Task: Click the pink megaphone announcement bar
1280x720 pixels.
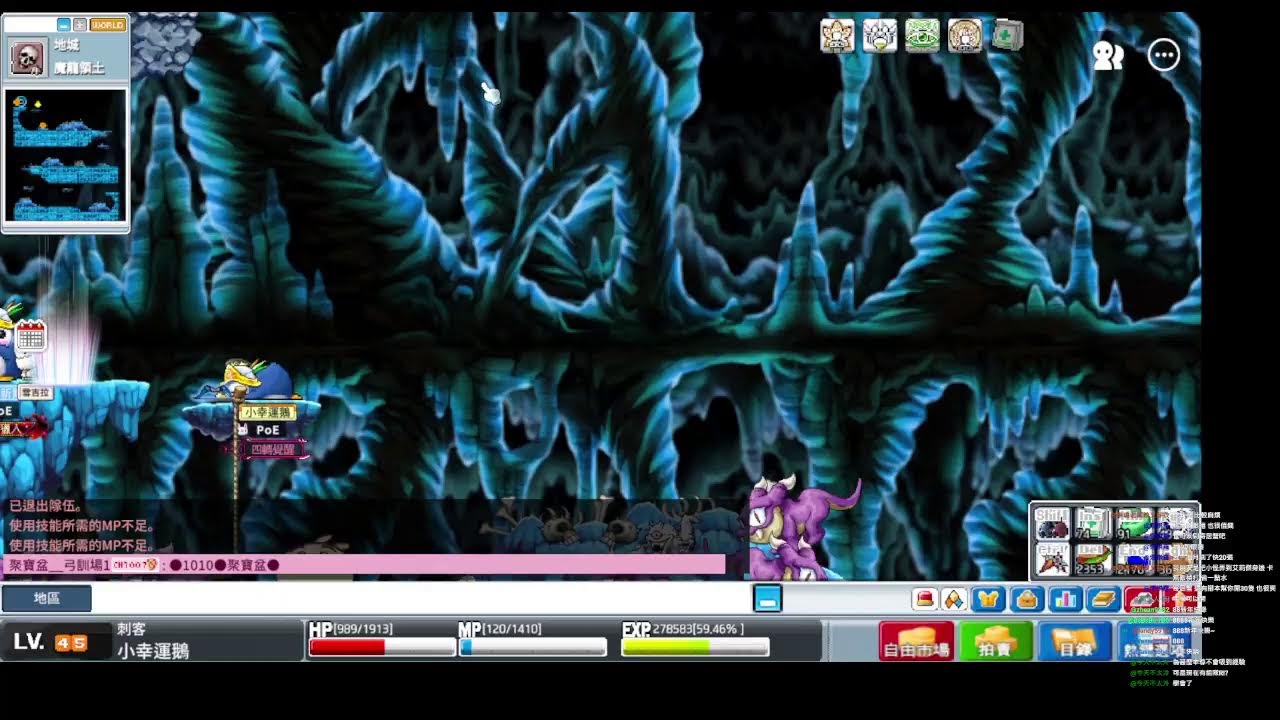Action: (x=364, y=565)
